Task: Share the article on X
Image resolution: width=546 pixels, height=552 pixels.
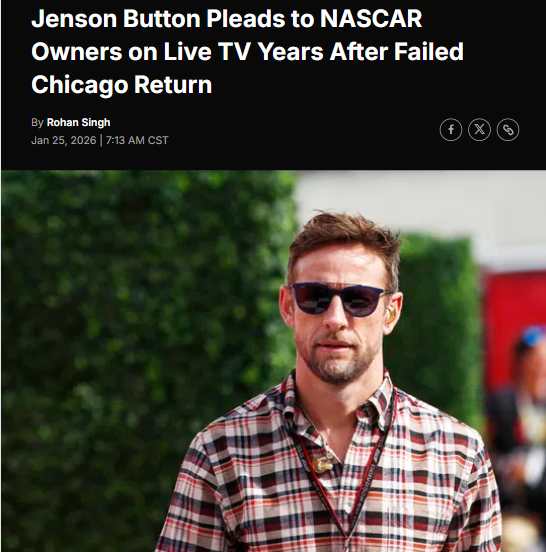Action: (x=479, y=130)
